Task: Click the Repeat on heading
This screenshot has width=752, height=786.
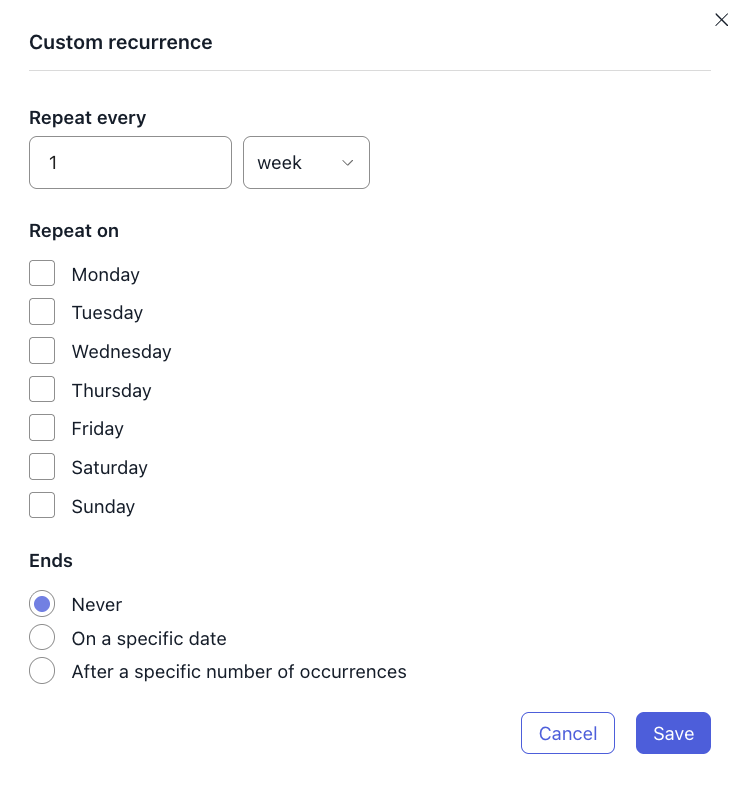Action: point(74,231)
